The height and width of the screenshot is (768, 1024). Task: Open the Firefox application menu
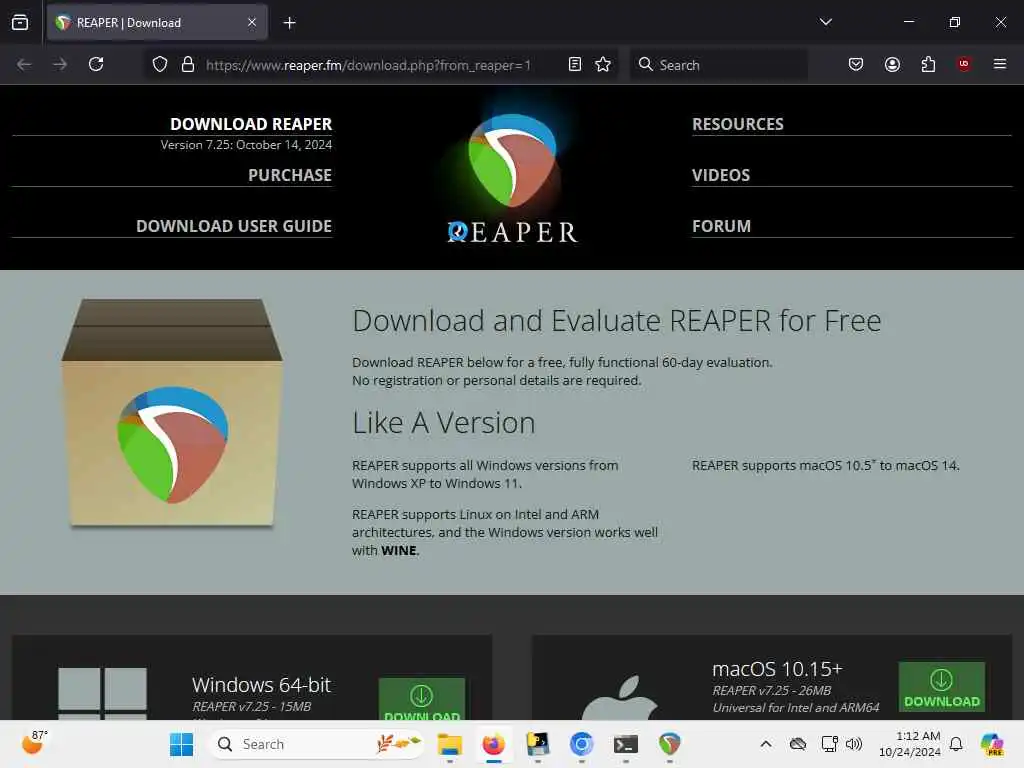click(x=1000, y=64)
